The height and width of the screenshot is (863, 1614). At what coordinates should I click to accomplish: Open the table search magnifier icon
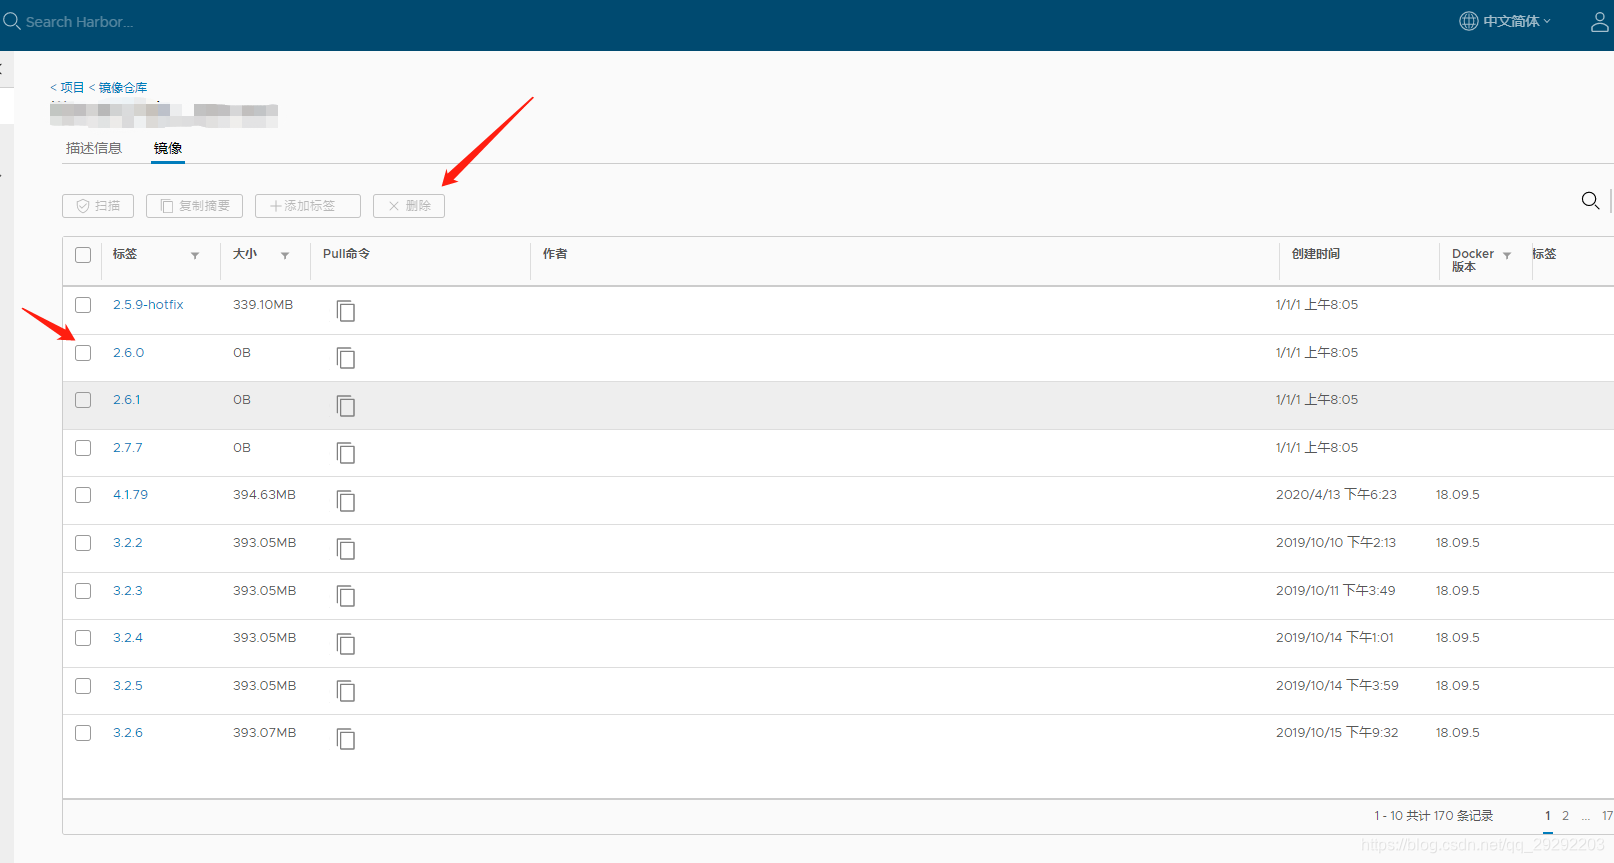pos(1590,200)
